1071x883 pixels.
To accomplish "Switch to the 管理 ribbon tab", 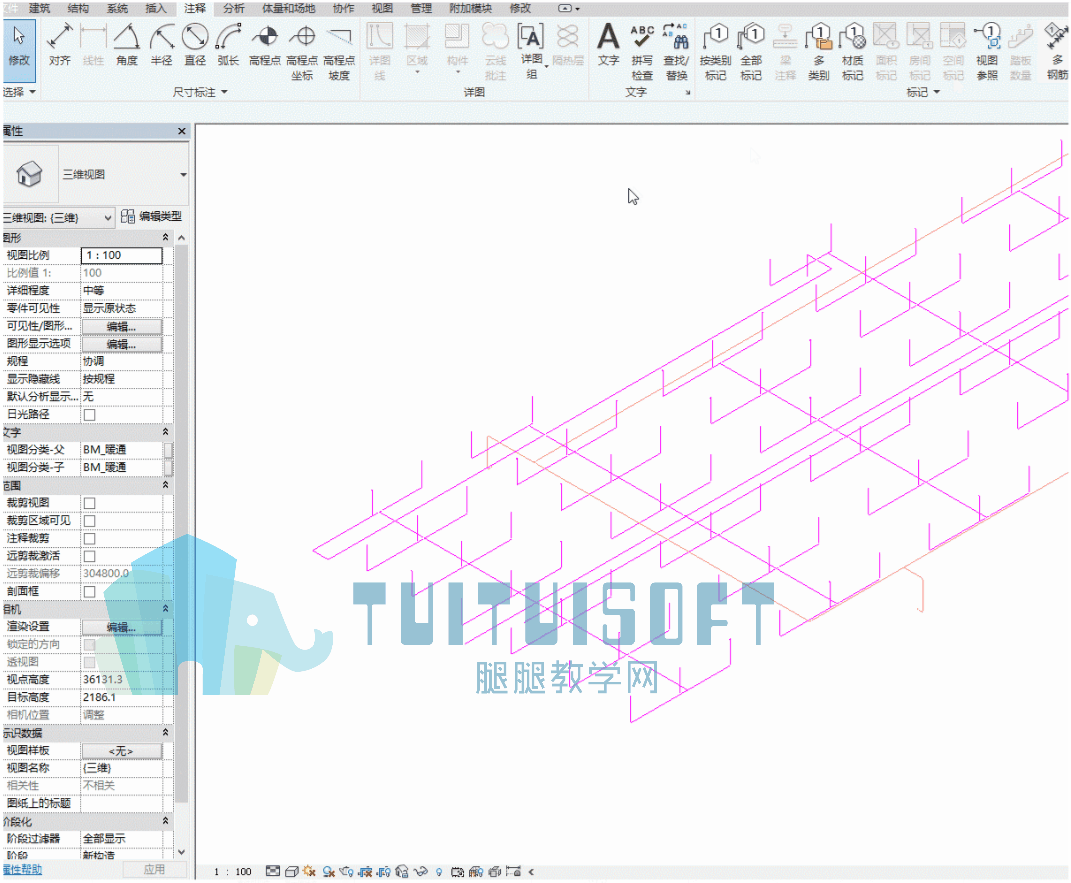I will click(421, 8).
